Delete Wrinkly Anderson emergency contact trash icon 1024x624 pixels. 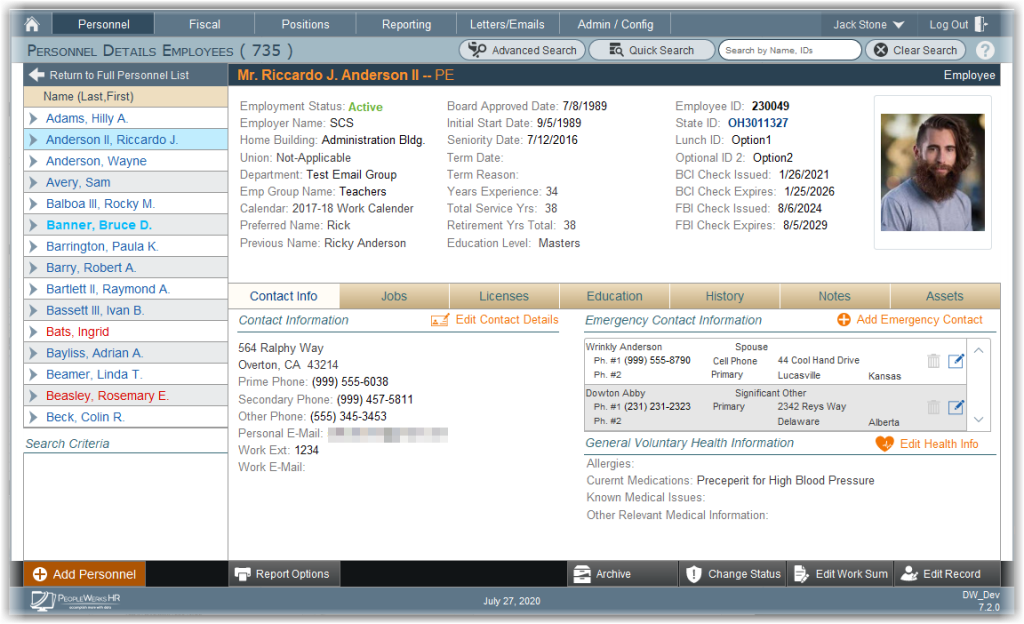click(933, 361)
